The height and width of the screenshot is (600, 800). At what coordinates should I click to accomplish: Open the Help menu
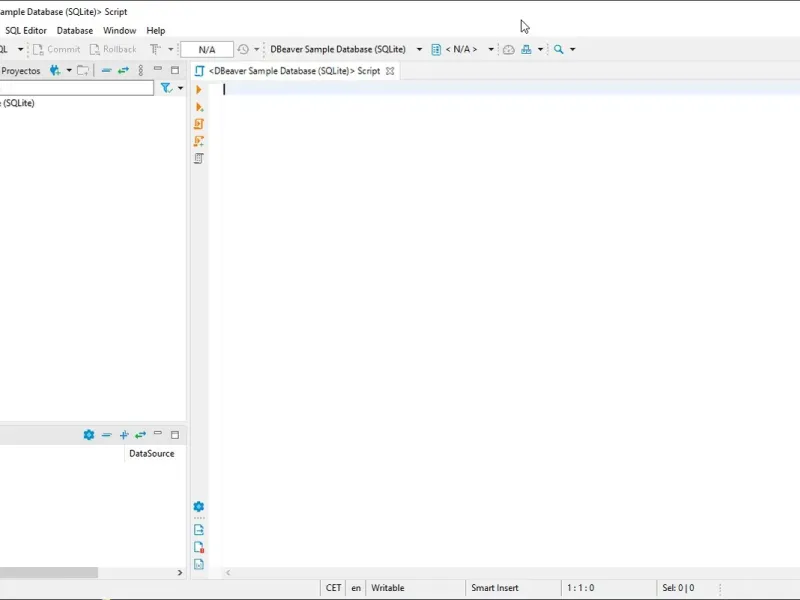156,31
